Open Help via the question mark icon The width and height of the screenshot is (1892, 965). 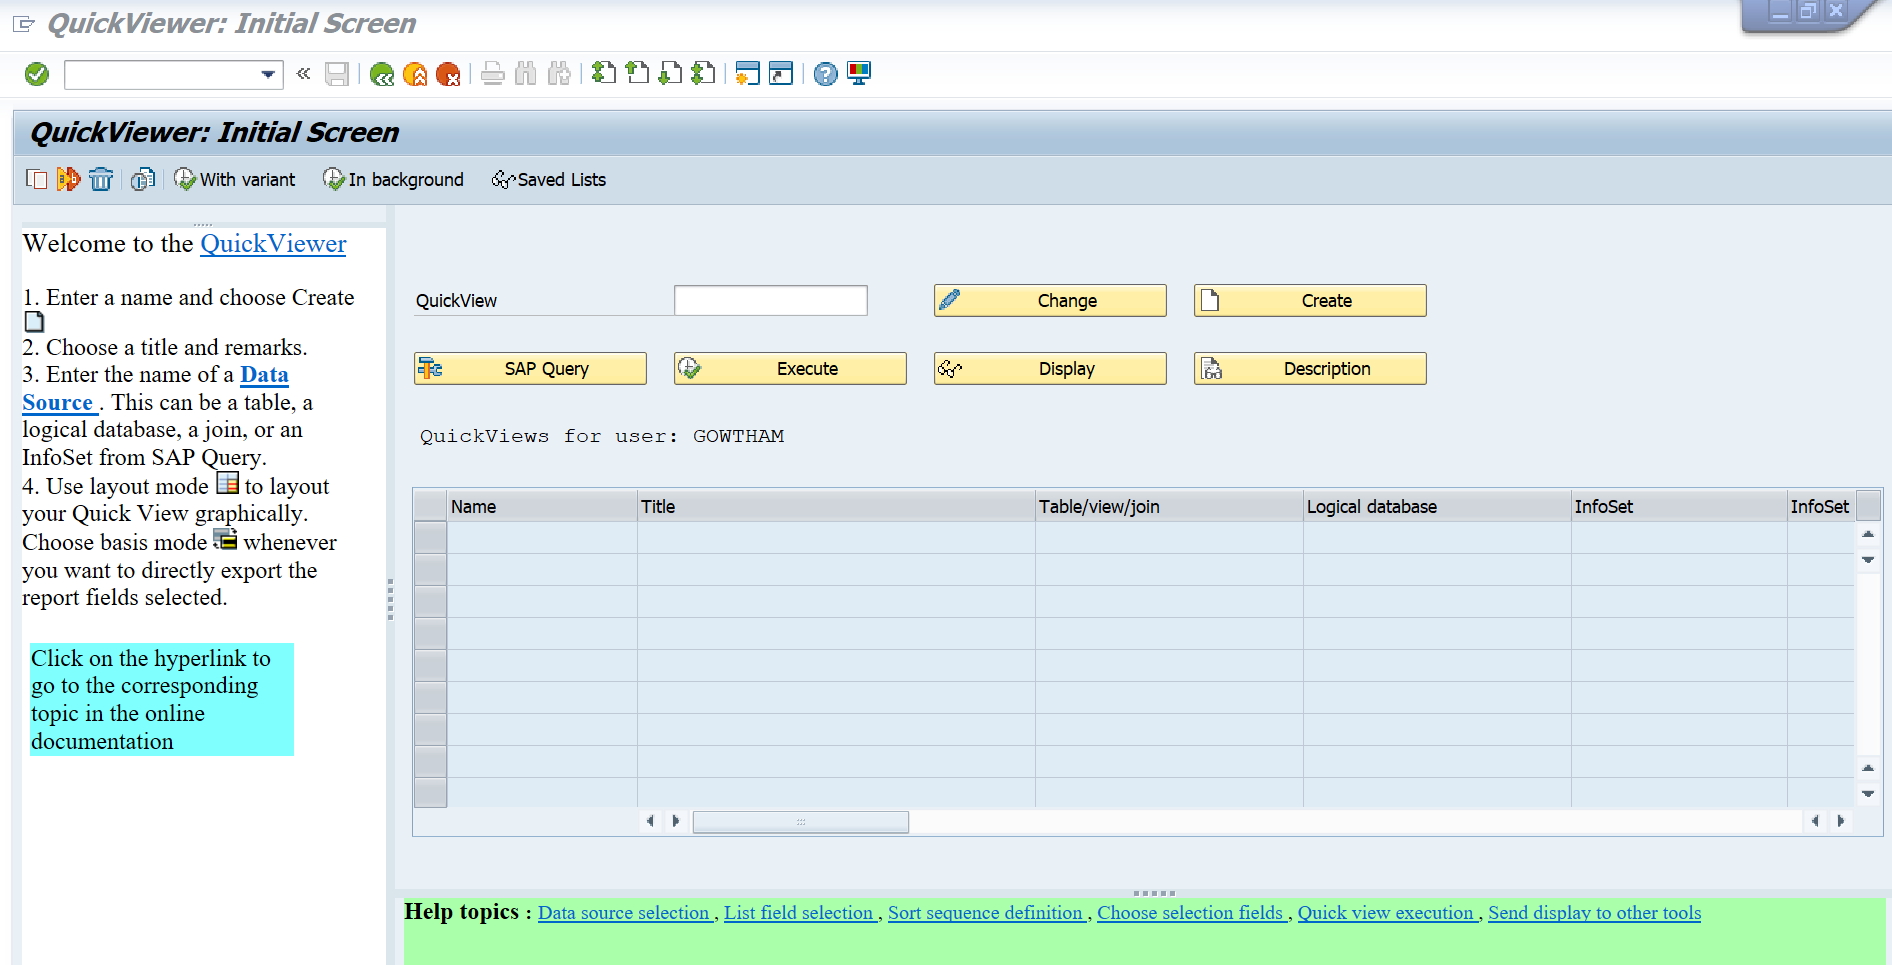825,74
